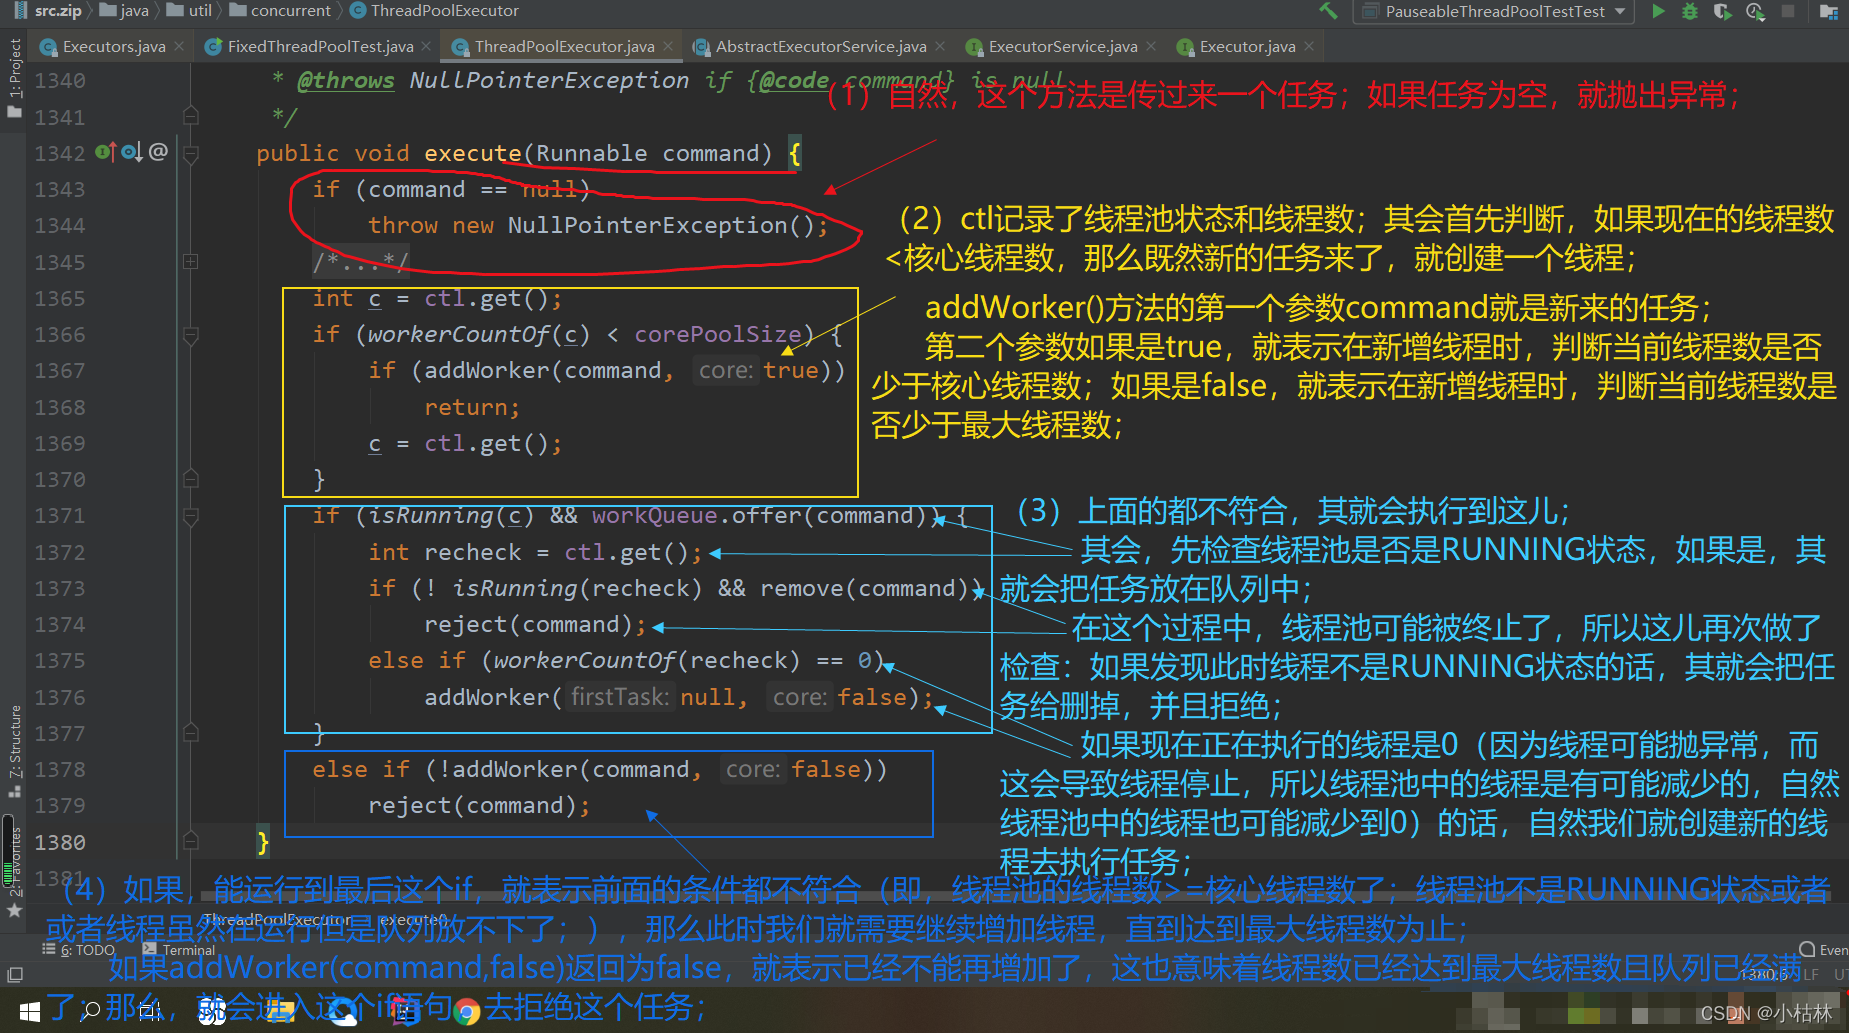Close the Executors.java tab
Viewport: 1849px width, 1033px height.
179,46
